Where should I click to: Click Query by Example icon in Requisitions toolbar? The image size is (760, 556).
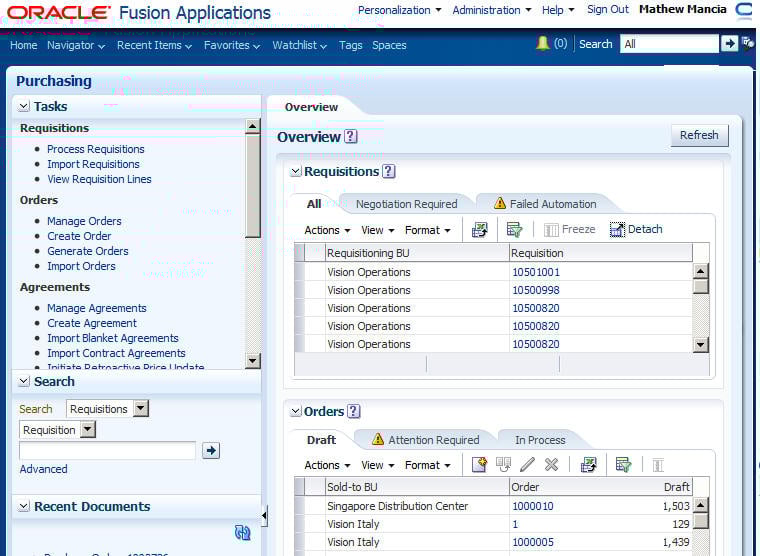point(514,229)
